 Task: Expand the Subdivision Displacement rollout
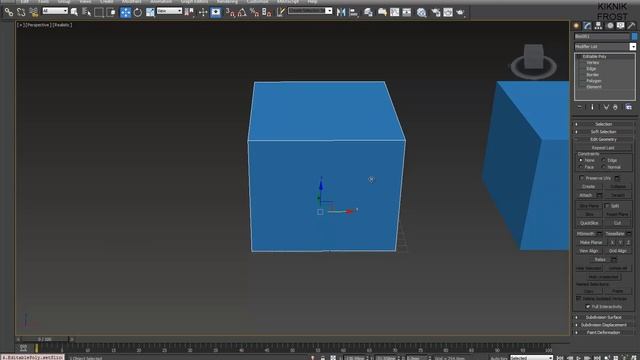603,325
